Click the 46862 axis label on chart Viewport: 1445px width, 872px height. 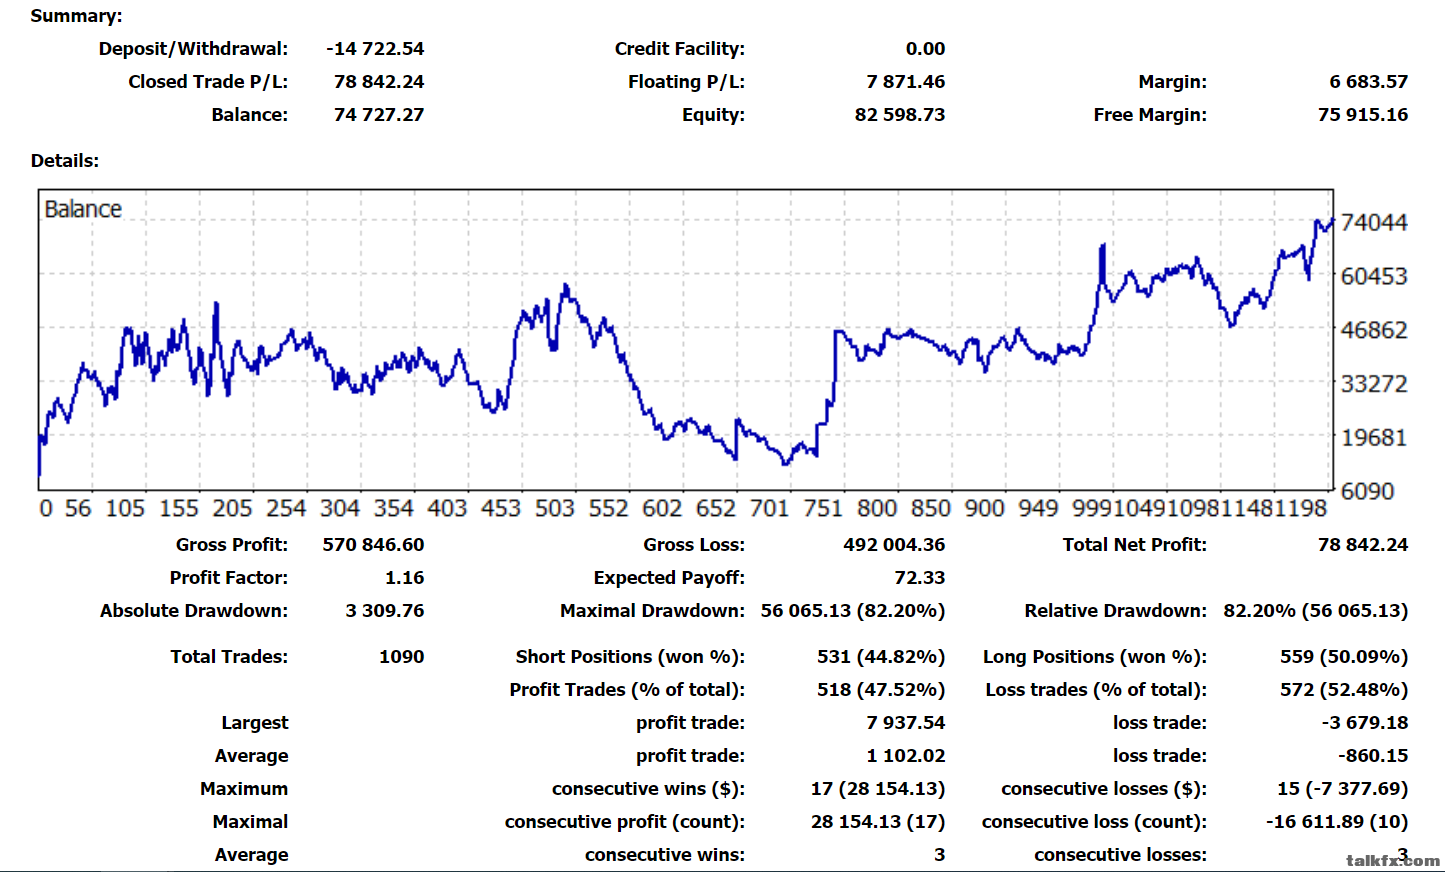coord(1373,330)
